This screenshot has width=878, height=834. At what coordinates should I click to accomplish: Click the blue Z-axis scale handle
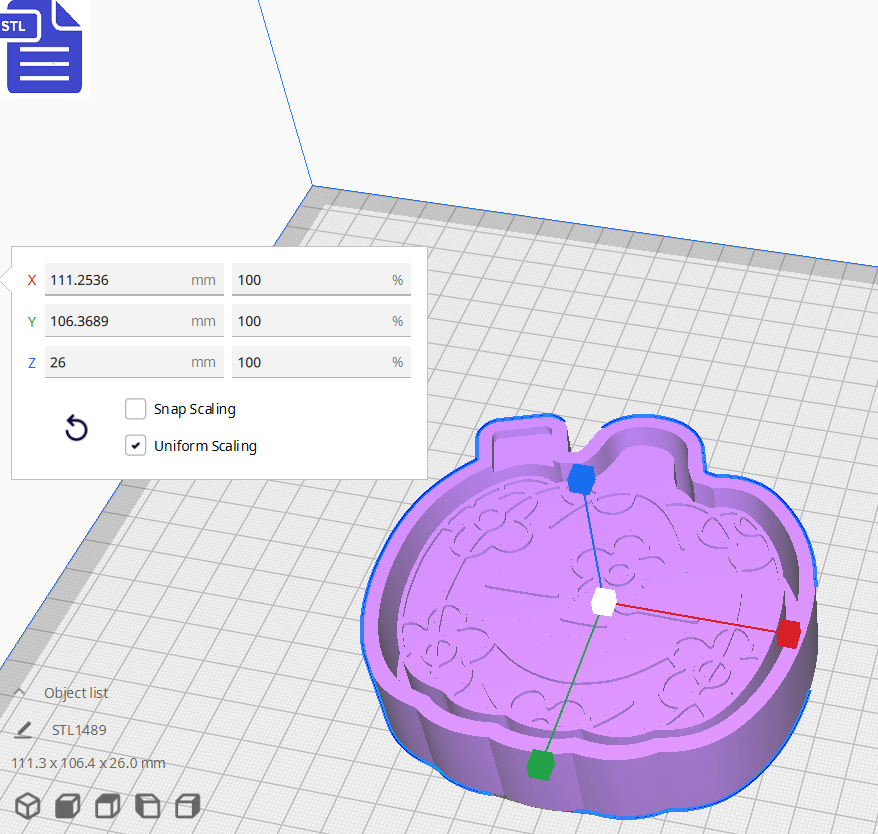point(581,480)
